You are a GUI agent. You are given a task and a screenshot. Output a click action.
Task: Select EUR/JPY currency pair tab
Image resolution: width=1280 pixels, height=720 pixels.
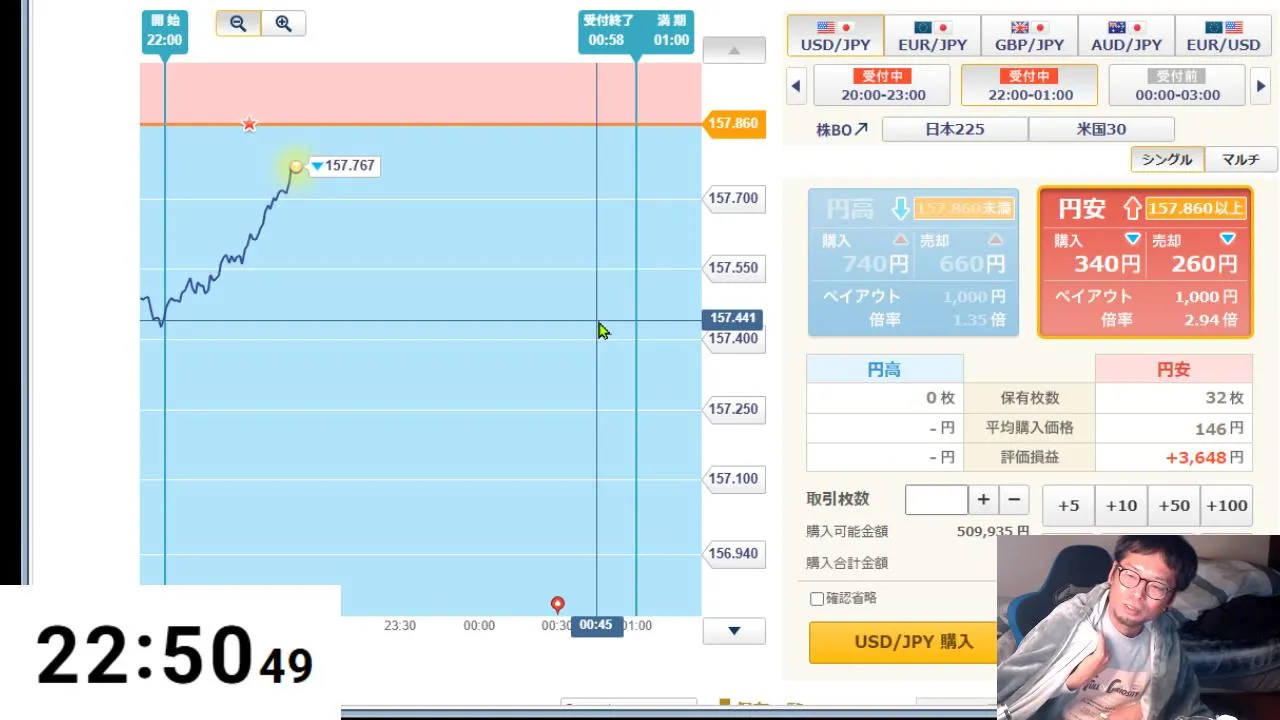tap(932, 36)
